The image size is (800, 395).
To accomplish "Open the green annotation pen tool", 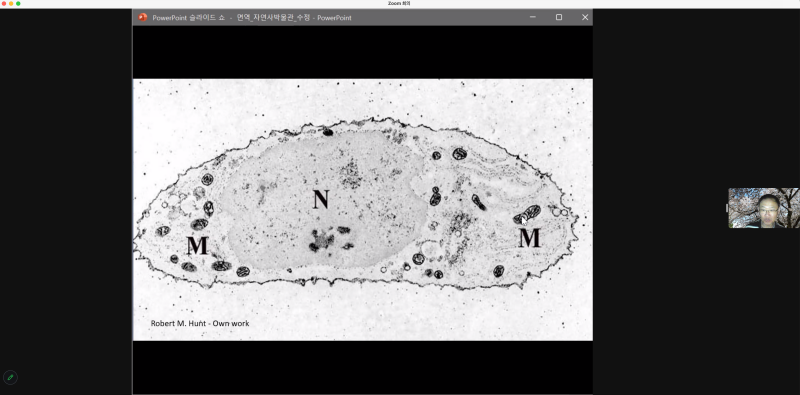I will coord(10,378).
